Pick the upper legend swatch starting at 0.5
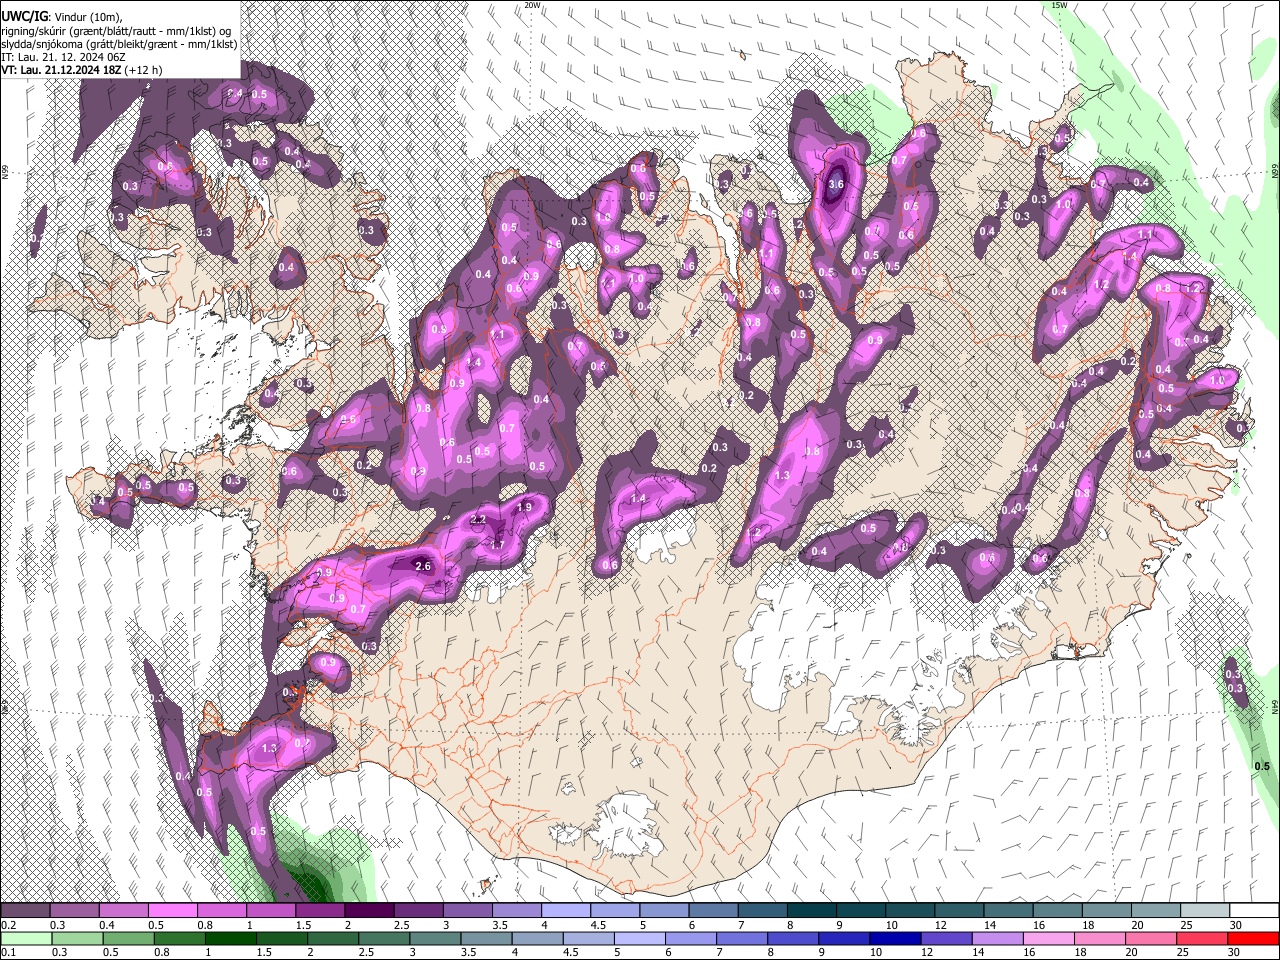The height and width of the screenshot is (960, 1280). pyautogui.click(x=172, y=910)
